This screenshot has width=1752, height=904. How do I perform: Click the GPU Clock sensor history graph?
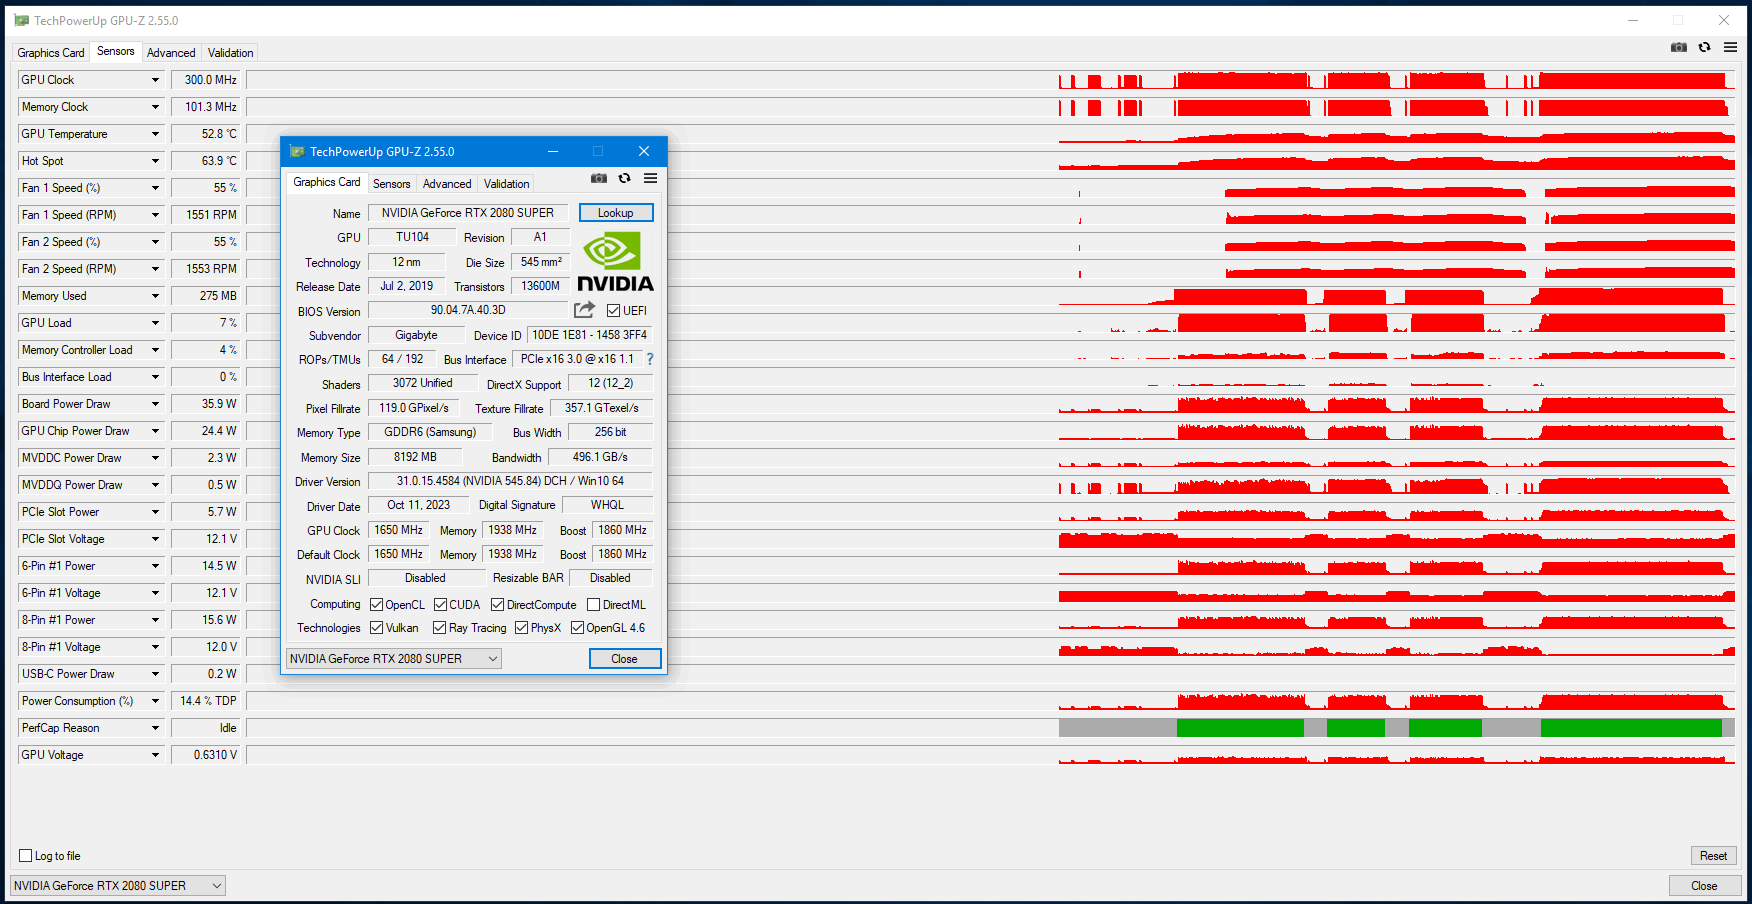991,80
